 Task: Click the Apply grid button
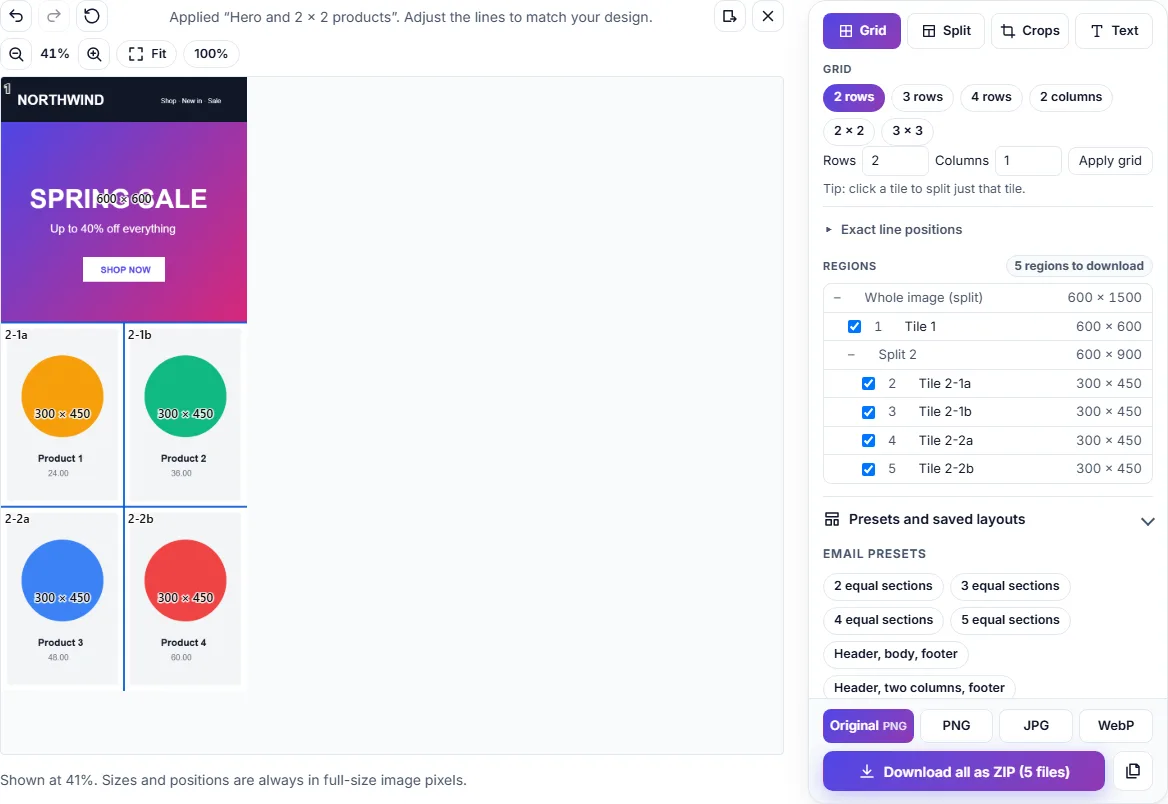tap(1110, 160)
